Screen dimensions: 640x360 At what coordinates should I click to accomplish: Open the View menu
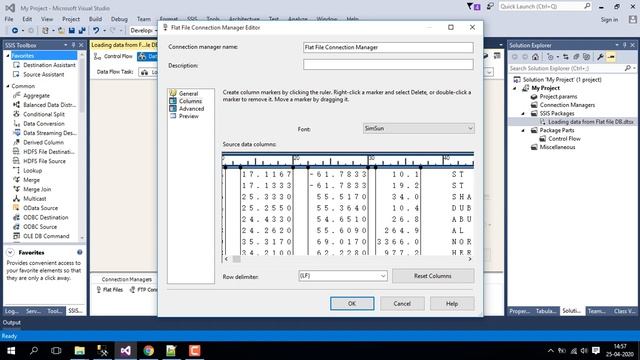47,19
